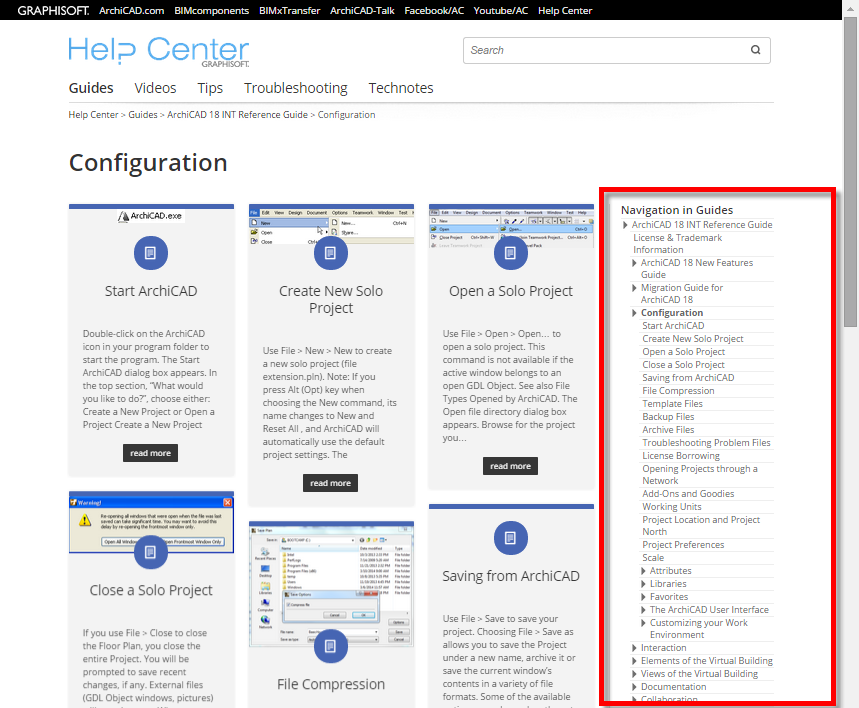
Task: Select Close a Solo Project in sidebar
Action: point(683,365)
